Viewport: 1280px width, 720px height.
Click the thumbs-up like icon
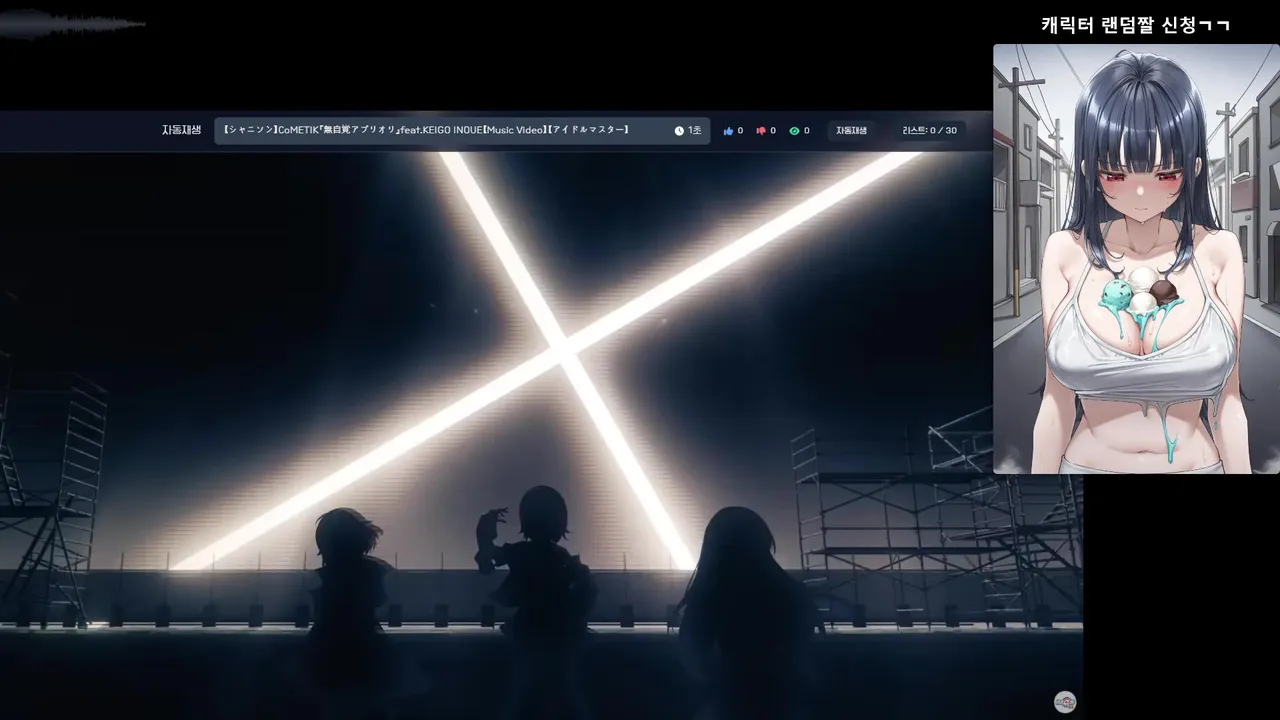point(728,131)
